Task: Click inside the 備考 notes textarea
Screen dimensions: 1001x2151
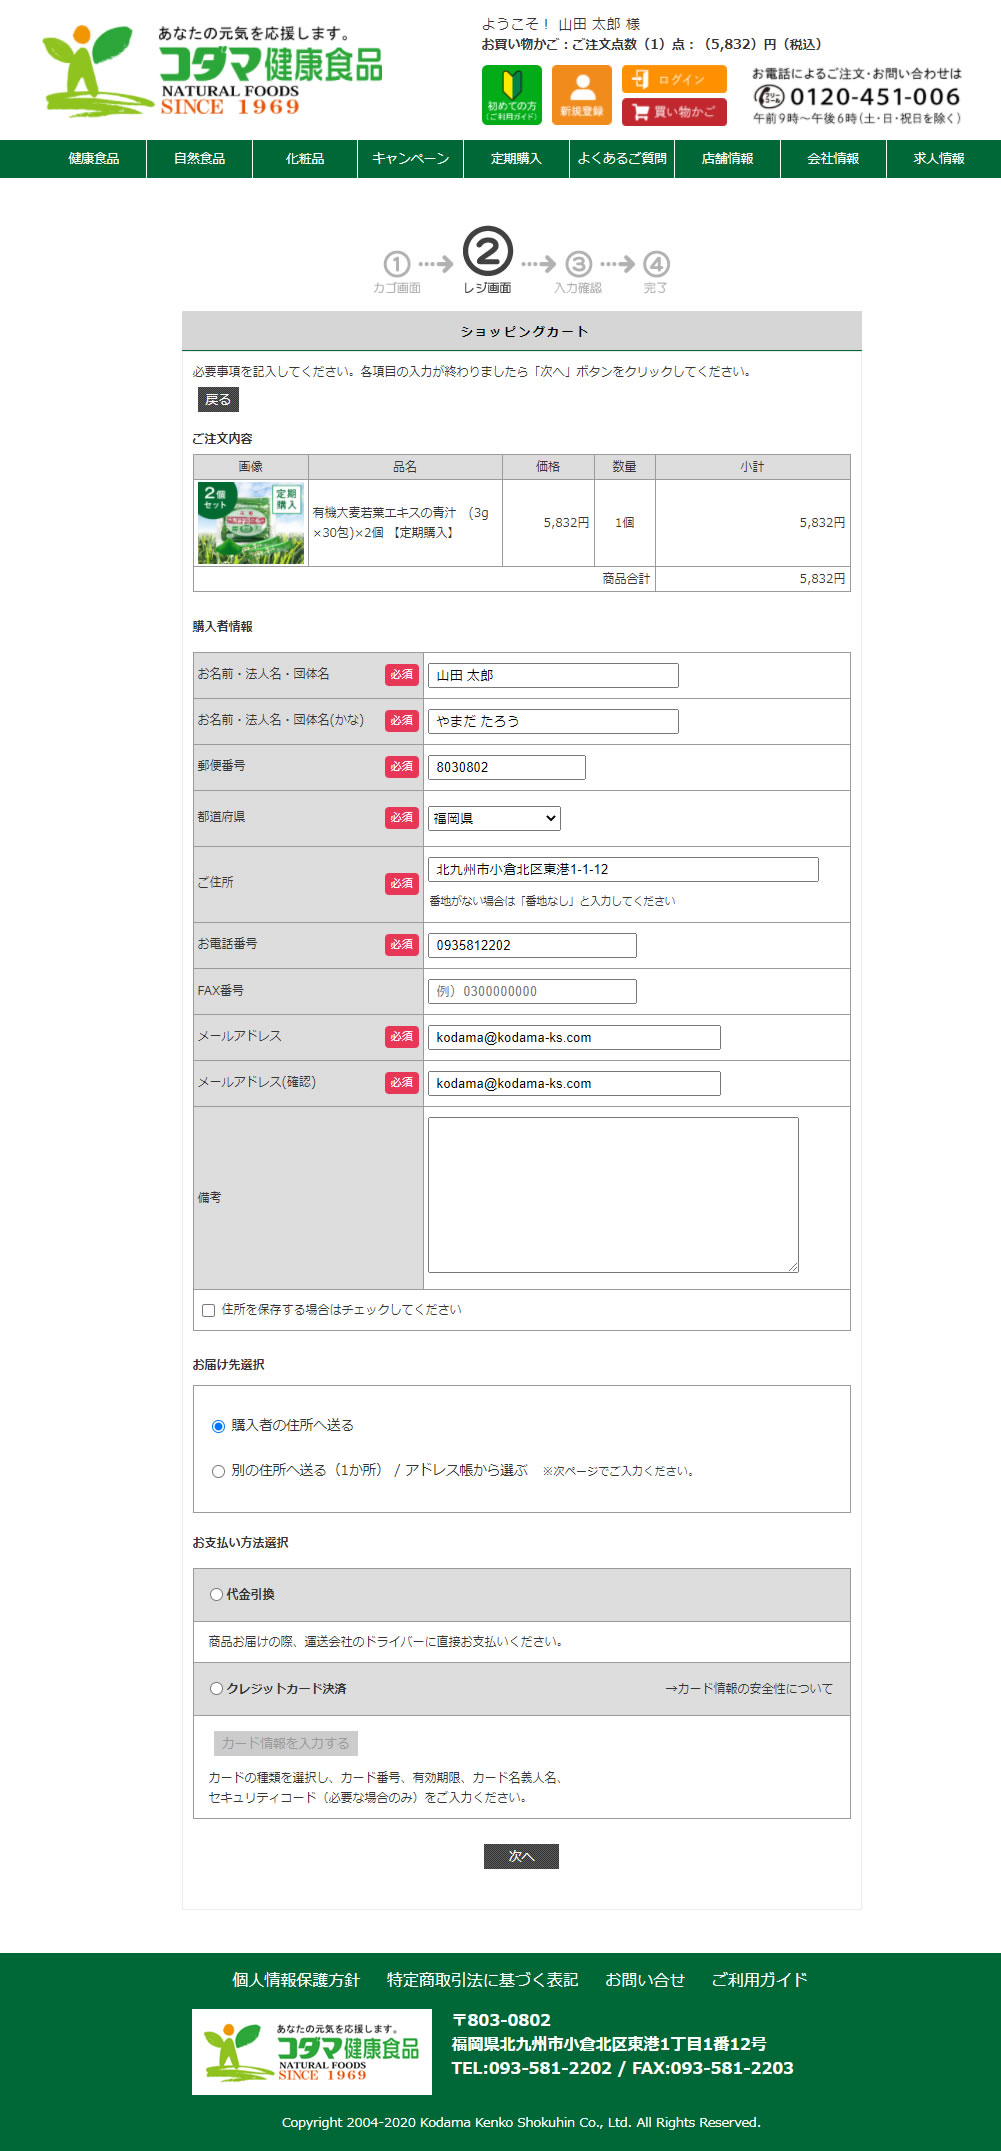Action: [613, 1195]
